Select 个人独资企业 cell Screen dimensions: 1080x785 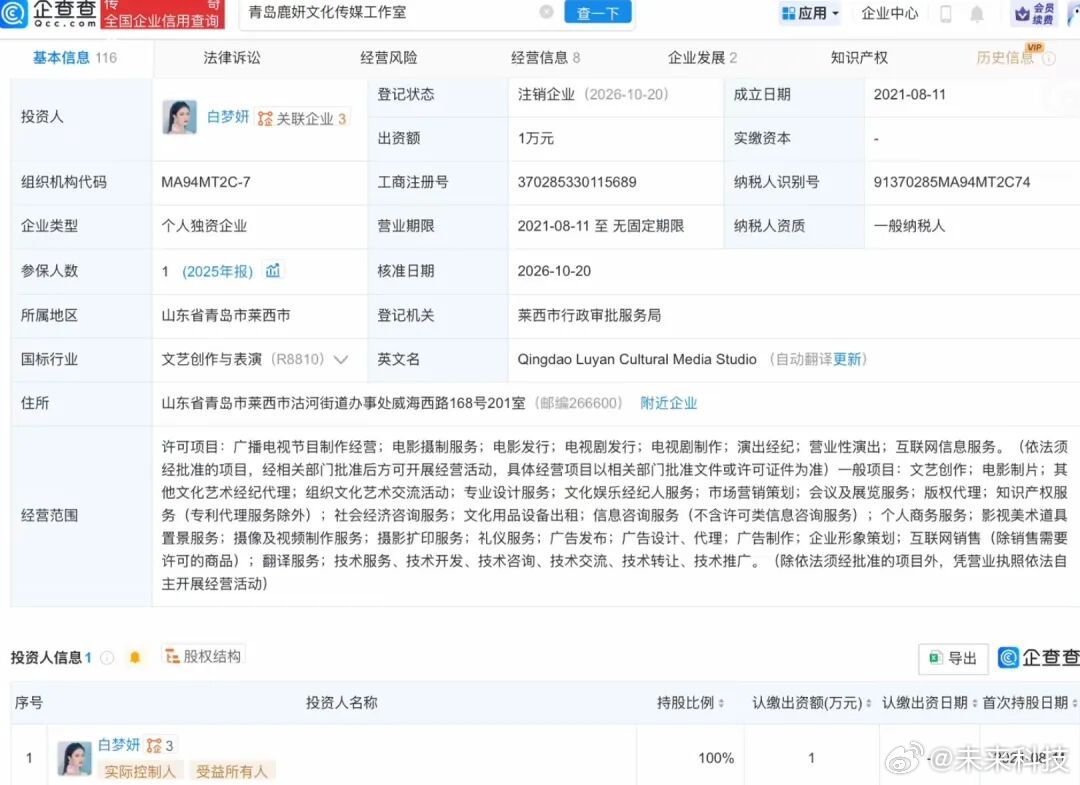[x=204, y=226]
